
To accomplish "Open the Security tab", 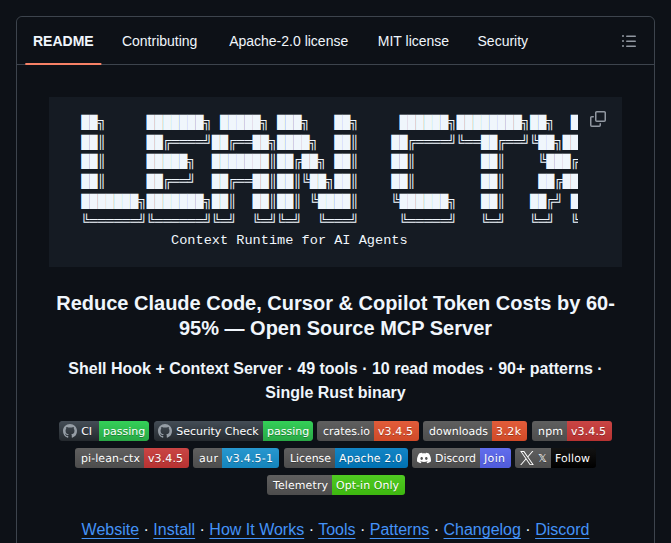I will [502, 41].
